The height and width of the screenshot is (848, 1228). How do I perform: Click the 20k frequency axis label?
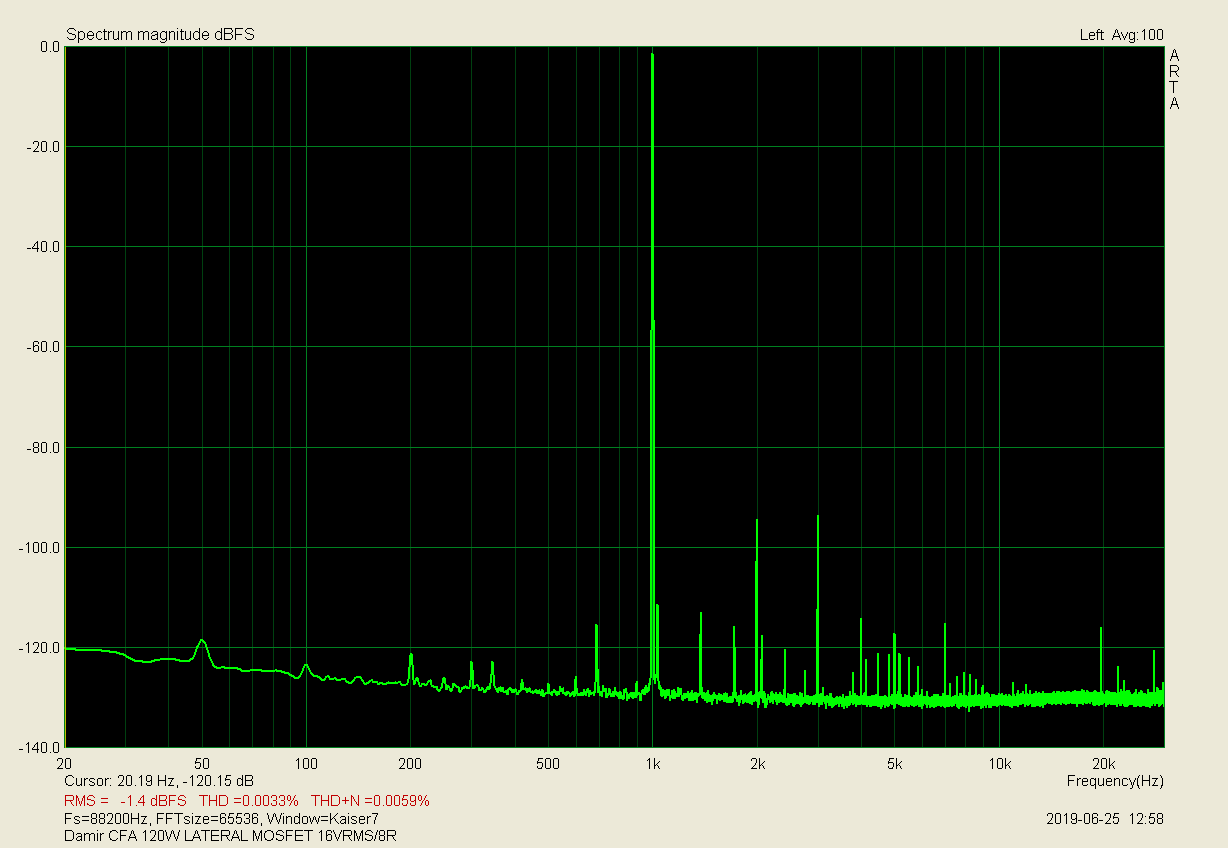1103,764
